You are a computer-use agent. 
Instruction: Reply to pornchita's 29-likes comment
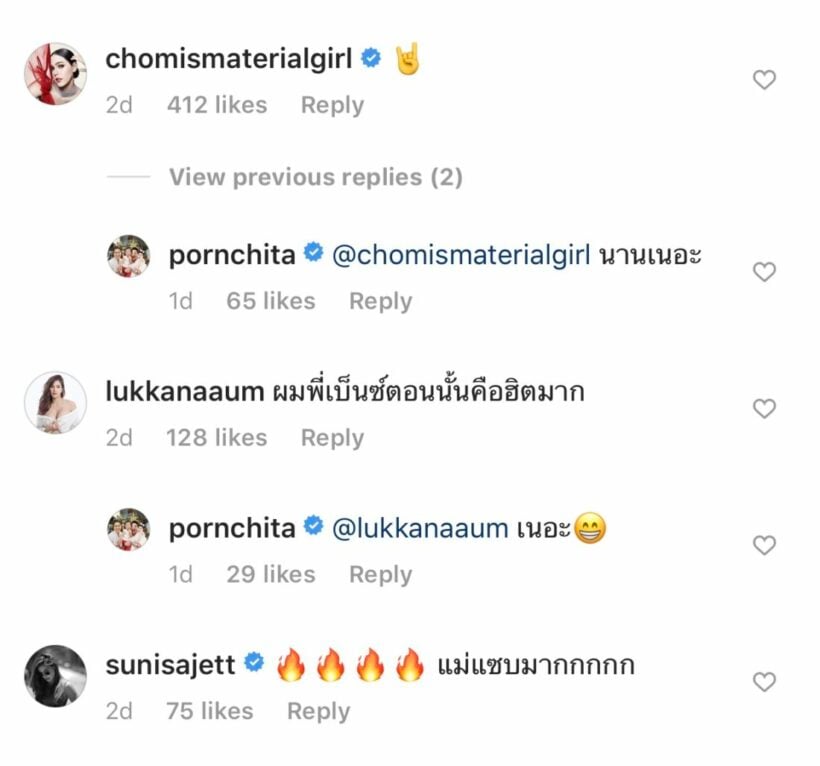pyautogui.click(x=380, y=574)
